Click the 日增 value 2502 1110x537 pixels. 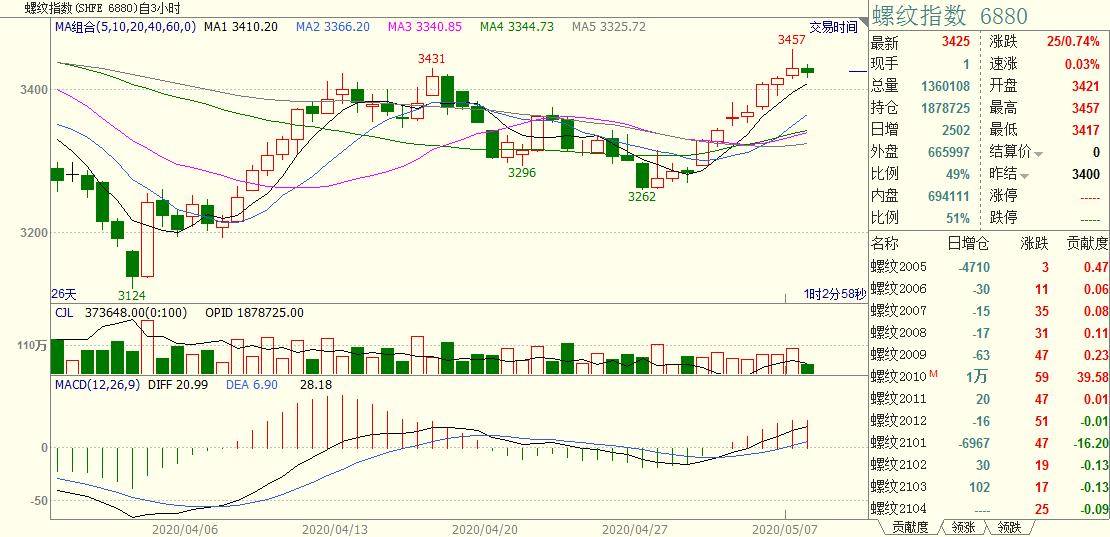[x=956, y=130]
